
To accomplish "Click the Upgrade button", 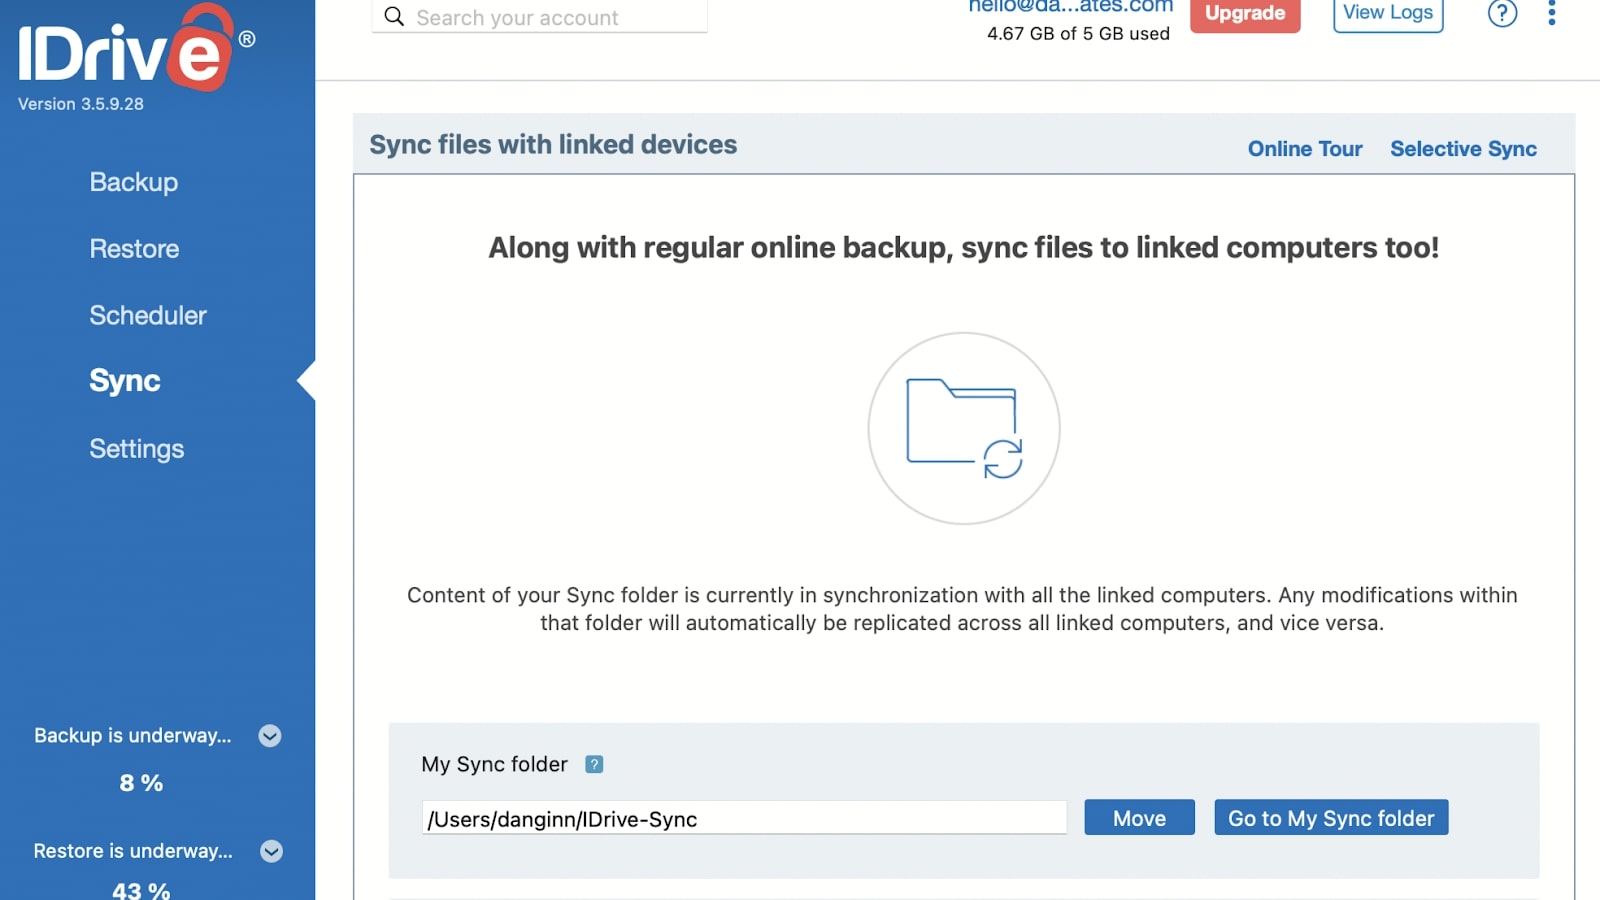I will pyautogui.click(x=1244, y=14).
